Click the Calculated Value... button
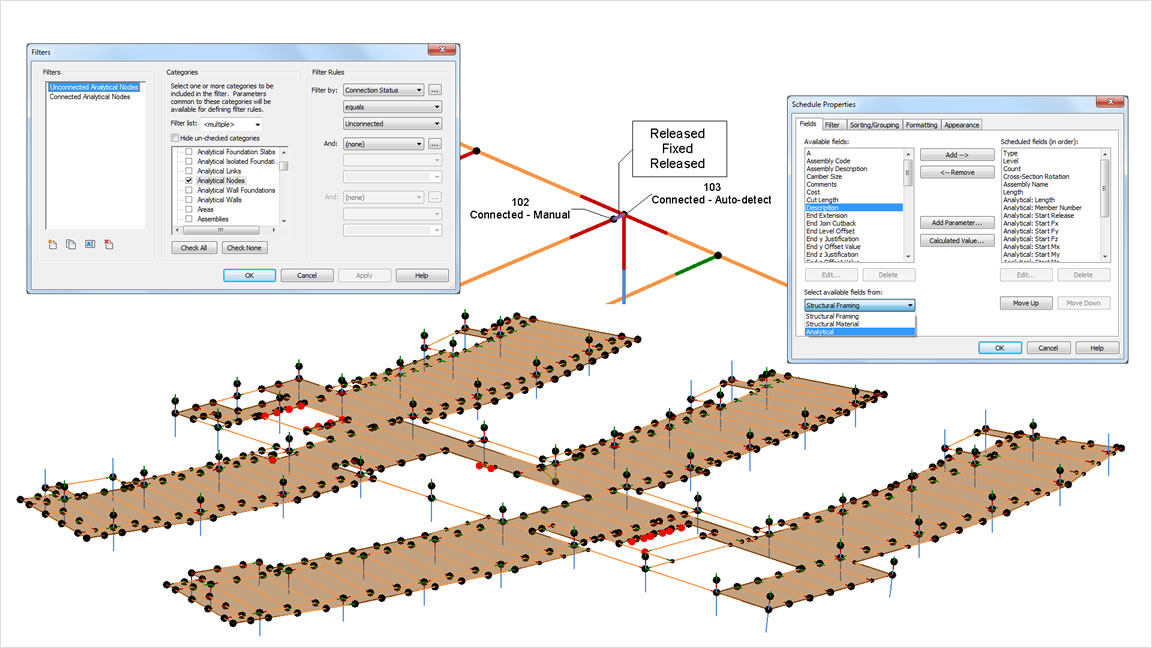1152x648 pixels. point(957,241)
